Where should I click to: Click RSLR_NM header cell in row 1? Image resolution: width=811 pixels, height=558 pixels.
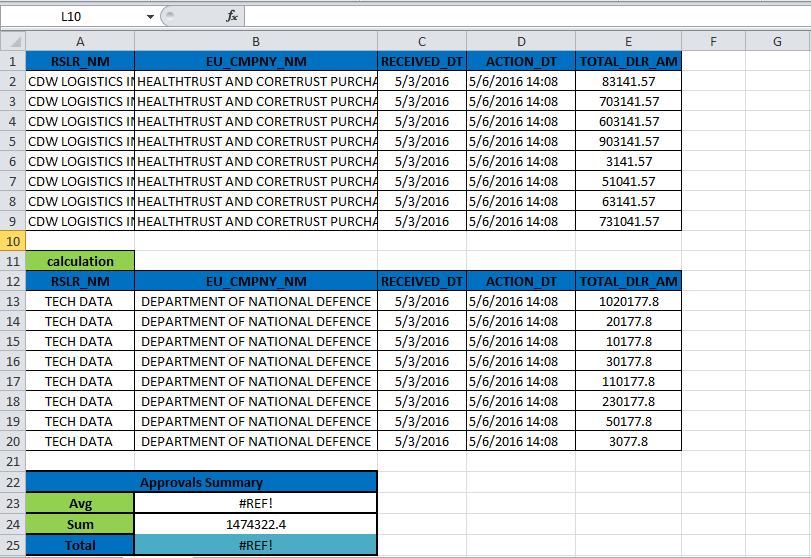(x=80, y=62)
